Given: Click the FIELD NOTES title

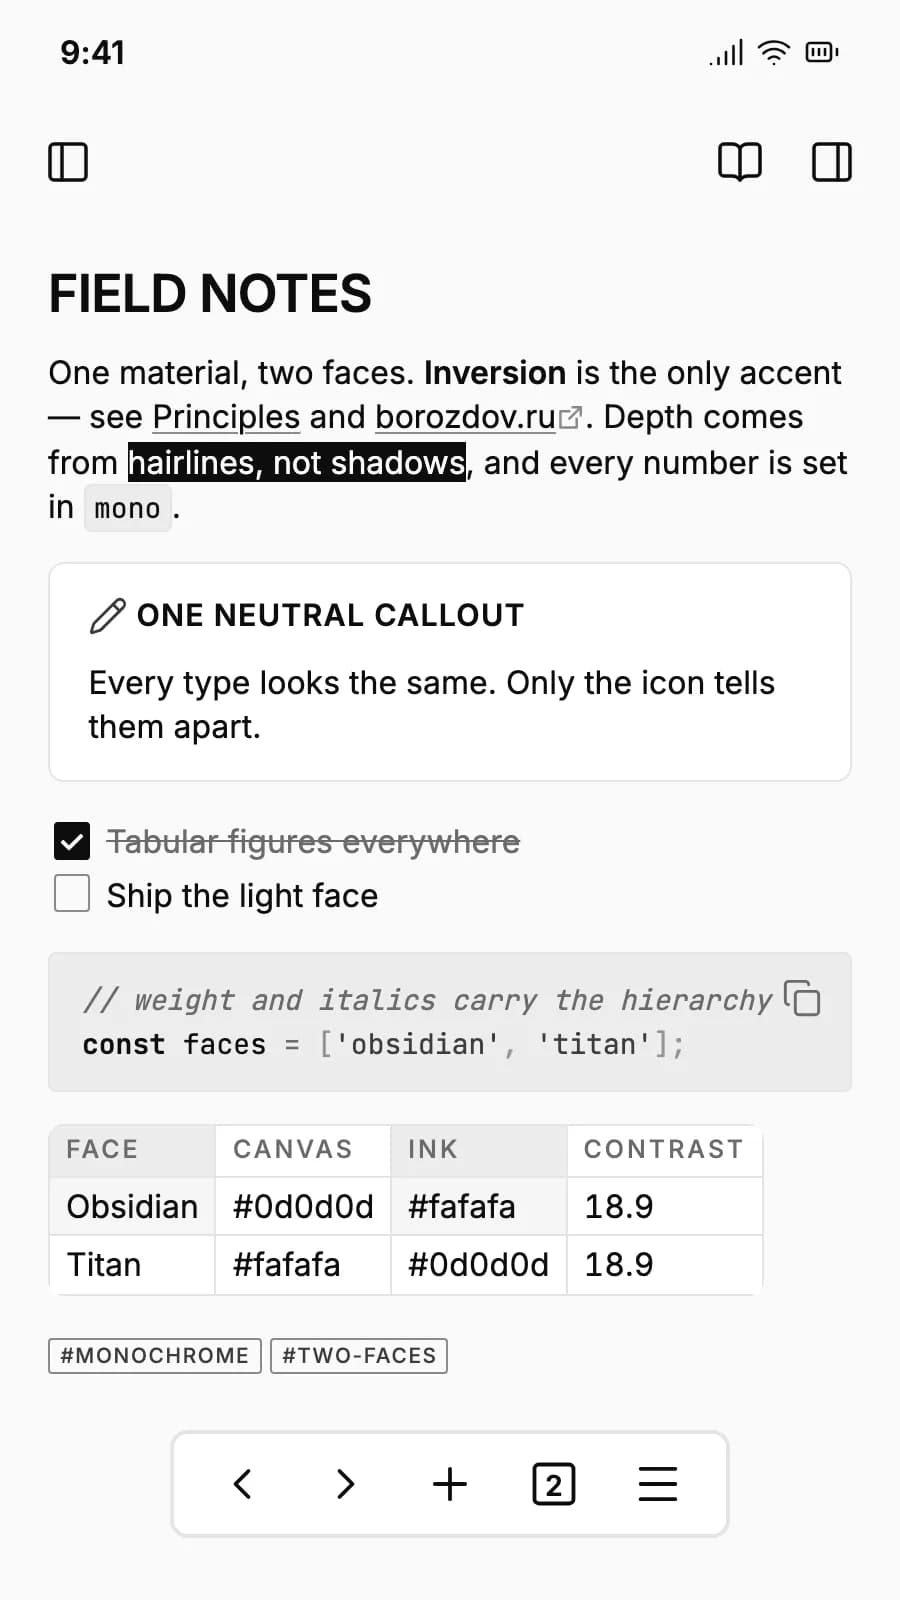Looking at the screenshot, I should coord(210,294).
